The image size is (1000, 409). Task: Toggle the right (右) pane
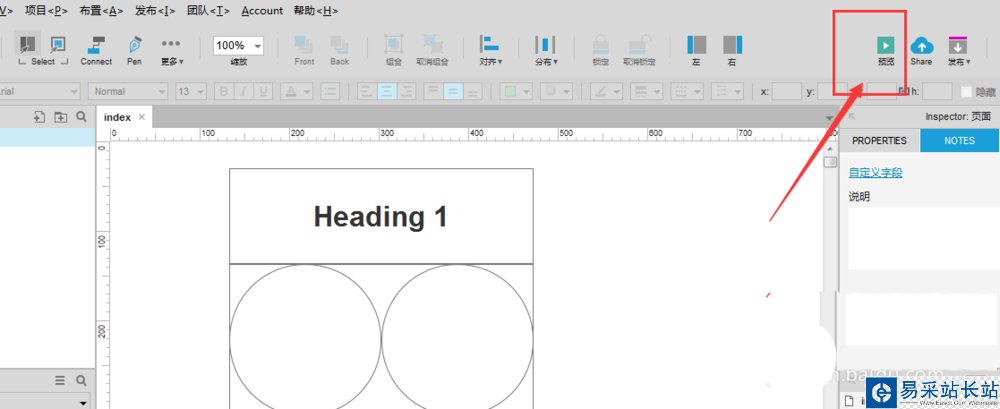coord(732,50)
